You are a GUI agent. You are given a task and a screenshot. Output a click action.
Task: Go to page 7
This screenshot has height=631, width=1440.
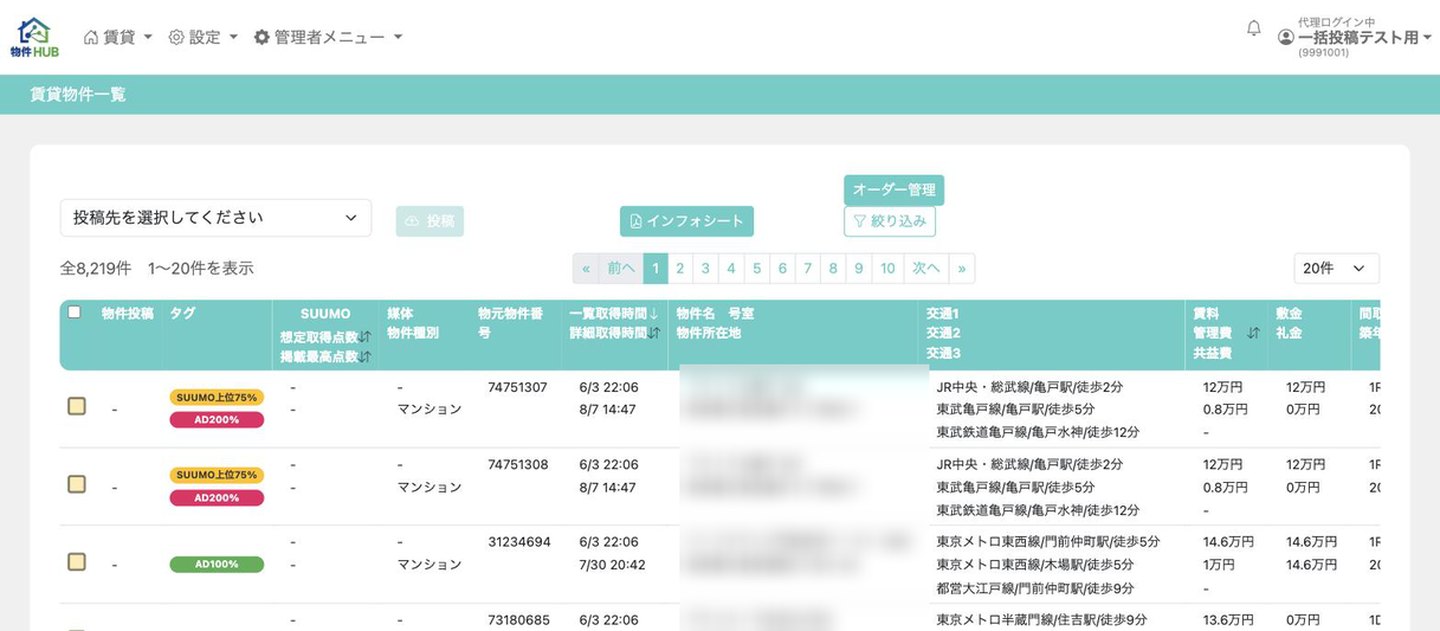coord(808,268)
